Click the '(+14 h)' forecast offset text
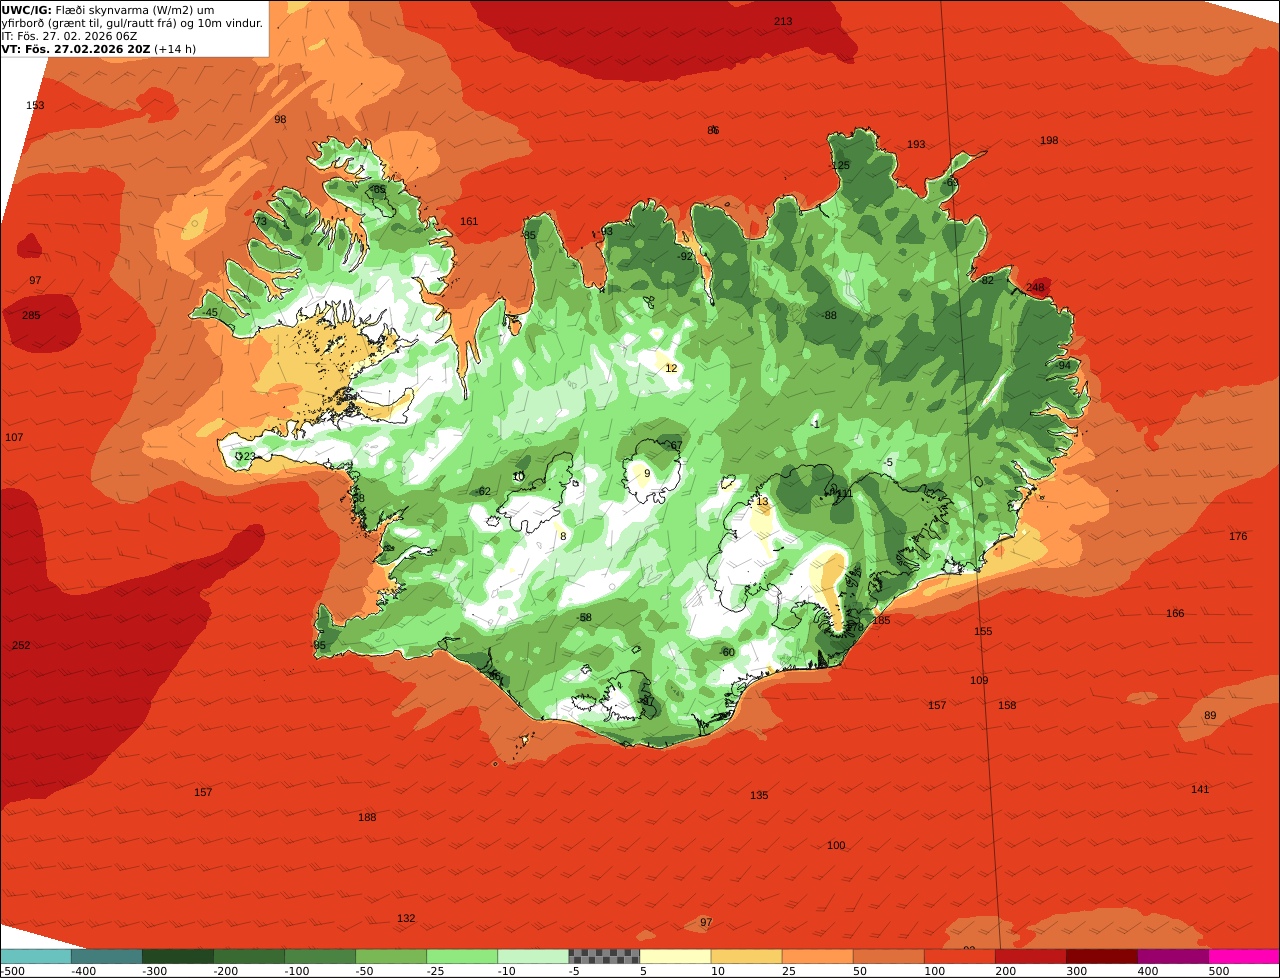 tap(175, 48)
